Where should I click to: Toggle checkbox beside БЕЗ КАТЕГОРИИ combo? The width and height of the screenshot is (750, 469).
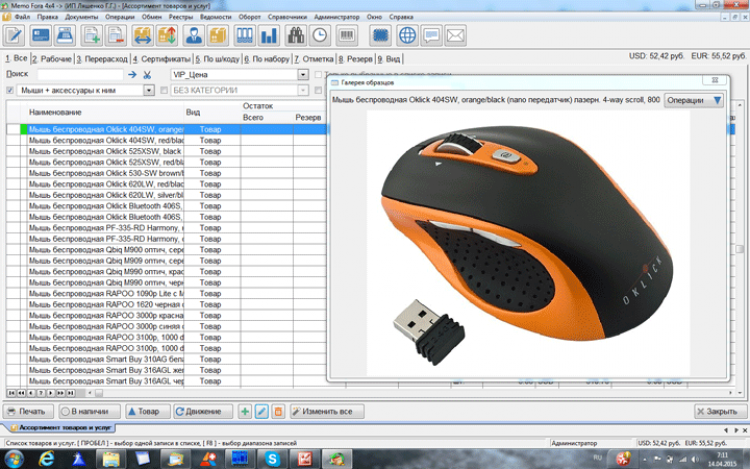point(164,90)
